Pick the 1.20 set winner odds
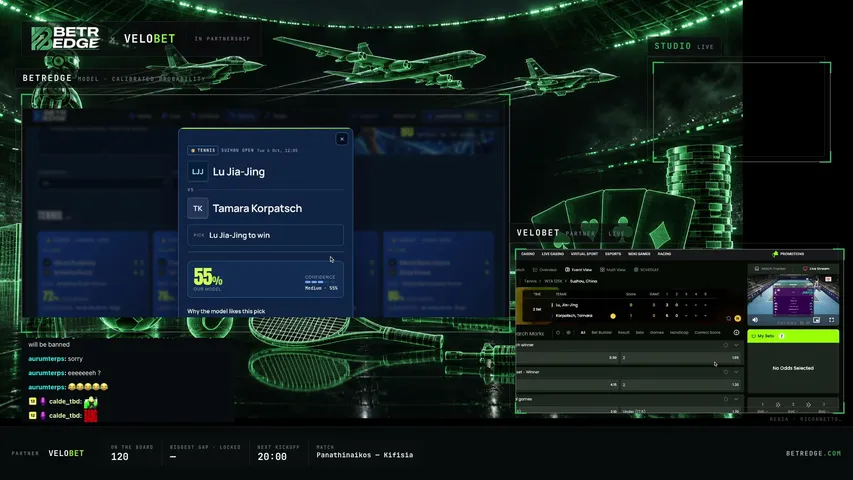The image size is (853, 480). coord(681,385)
